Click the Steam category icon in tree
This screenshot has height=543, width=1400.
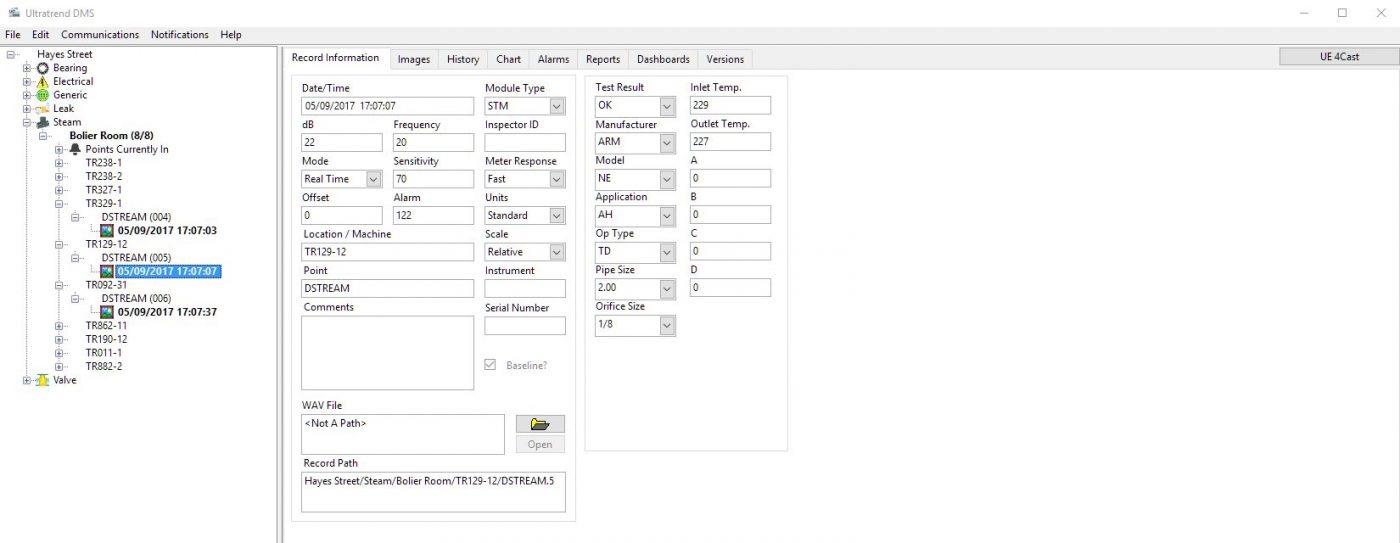[43, 123]
